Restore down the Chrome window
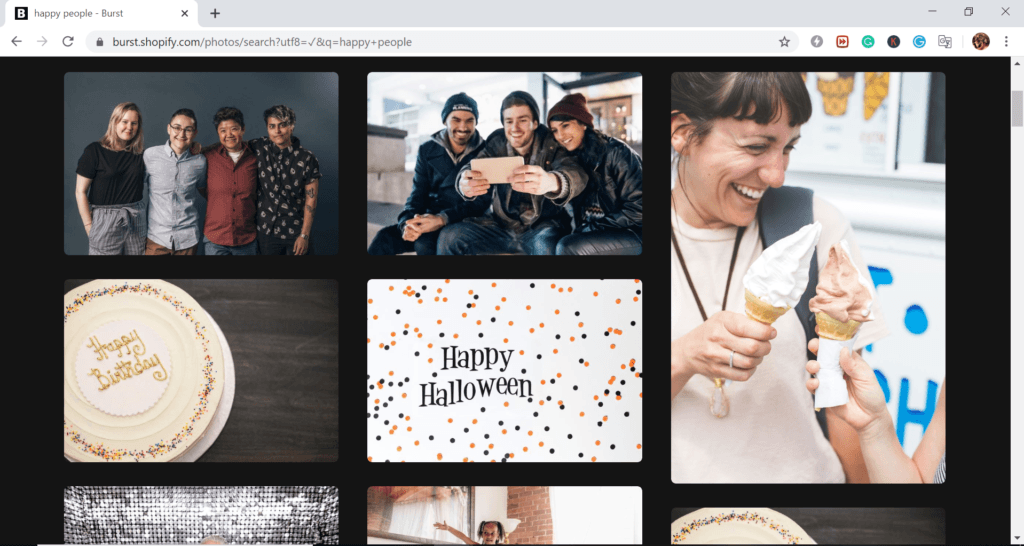The width and height of the screenshot is (1024, 546). (968, 11)
